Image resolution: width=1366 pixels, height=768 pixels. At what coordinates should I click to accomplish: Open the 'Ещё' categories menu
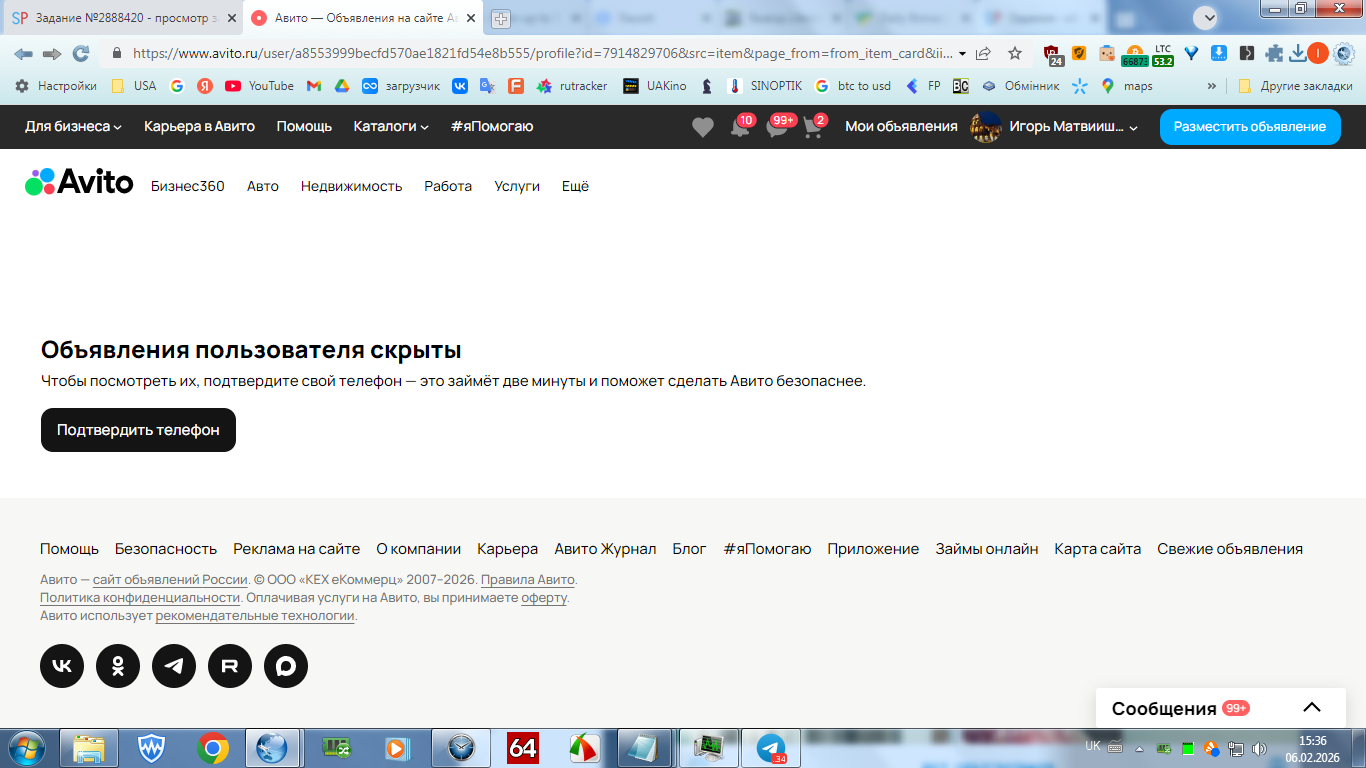(x=575, y=186)
